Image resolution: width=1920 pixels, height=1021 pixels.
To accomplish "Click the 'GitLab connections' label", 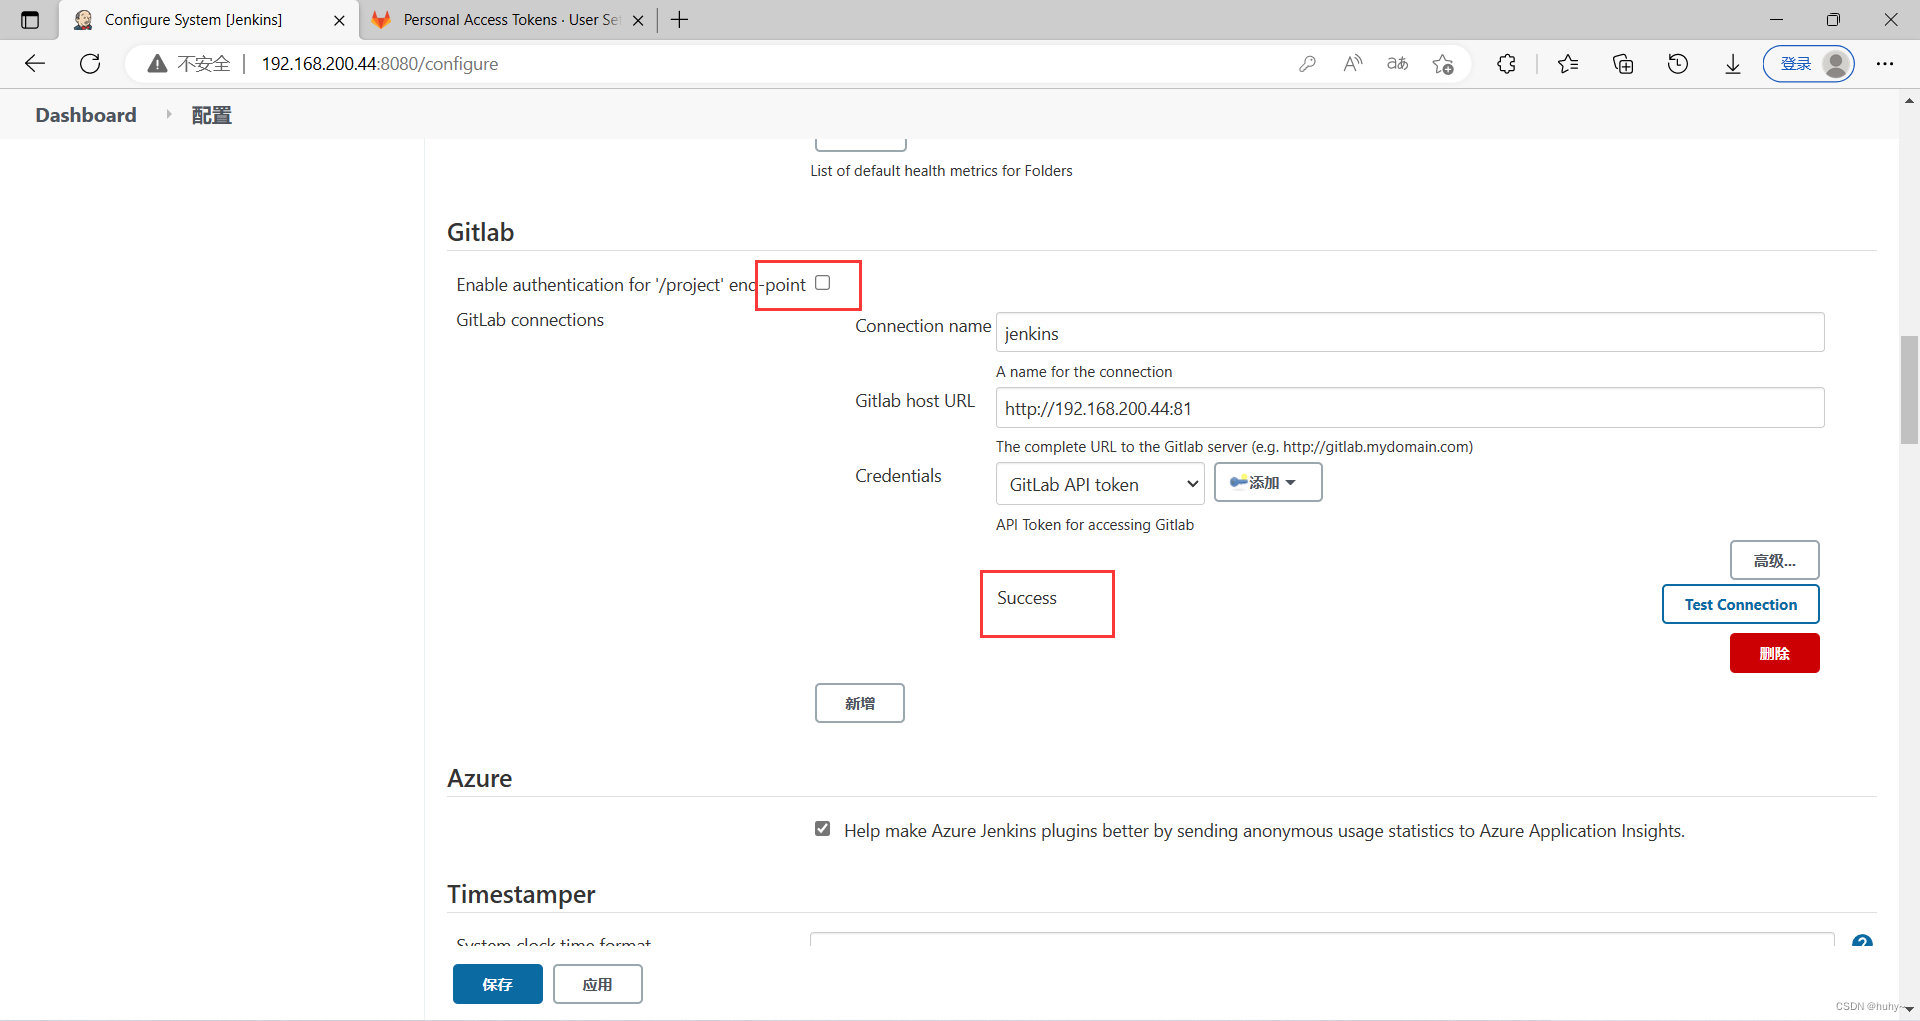I will [x=530, y=320].
